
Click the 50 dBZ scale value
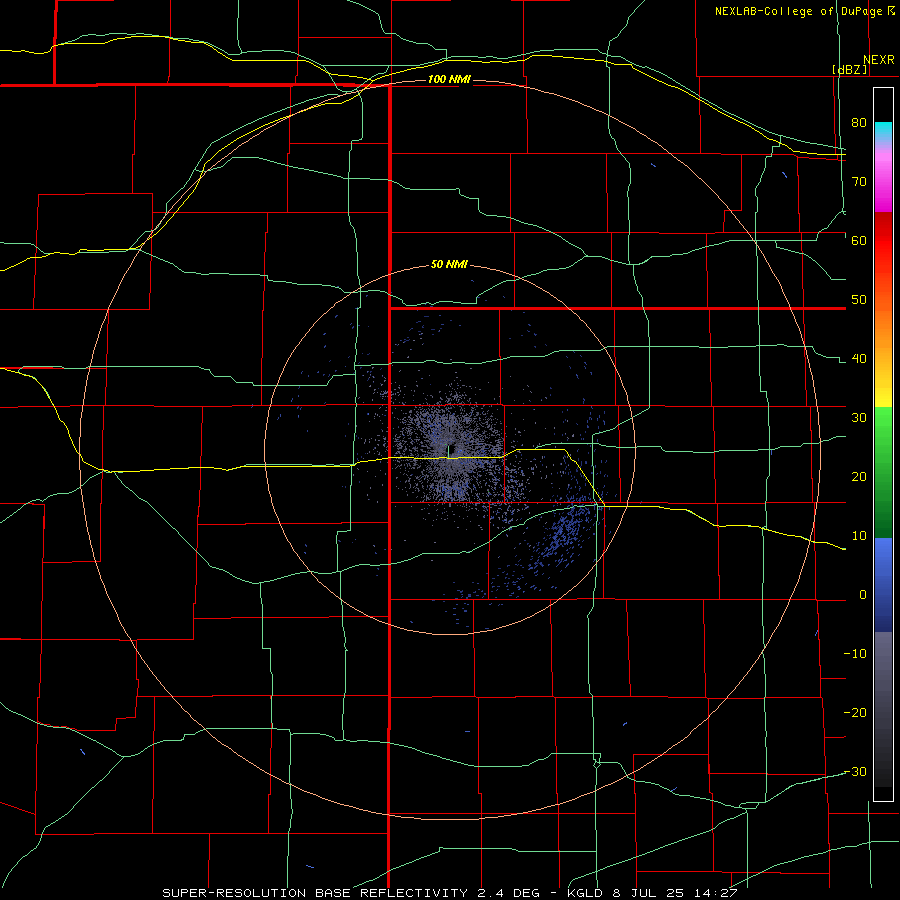pyautogui.click(x=859, y=300)
